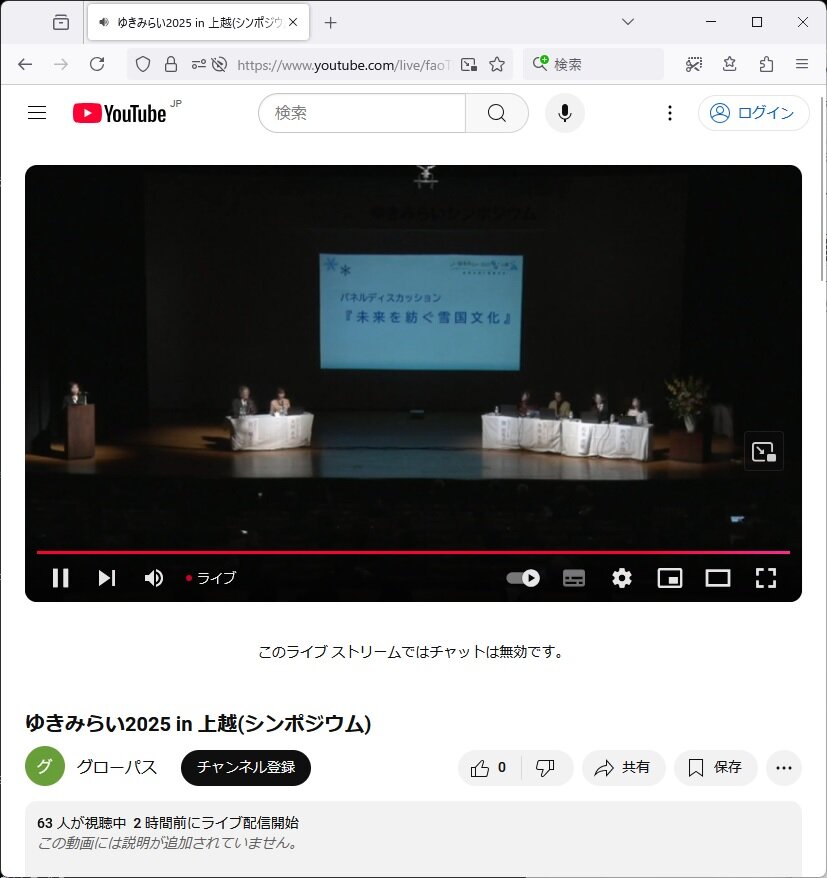The width and height of the screenshot is (827, 878).
Task: Mute the video volume
Action: [154, 578]
